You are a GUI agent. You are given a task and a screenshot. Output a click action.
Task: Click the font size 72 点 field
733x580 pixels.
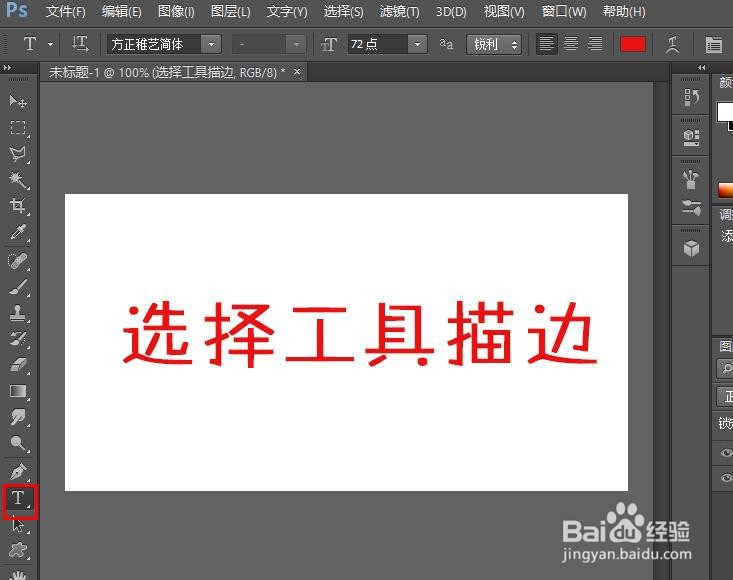click(377, 44)
